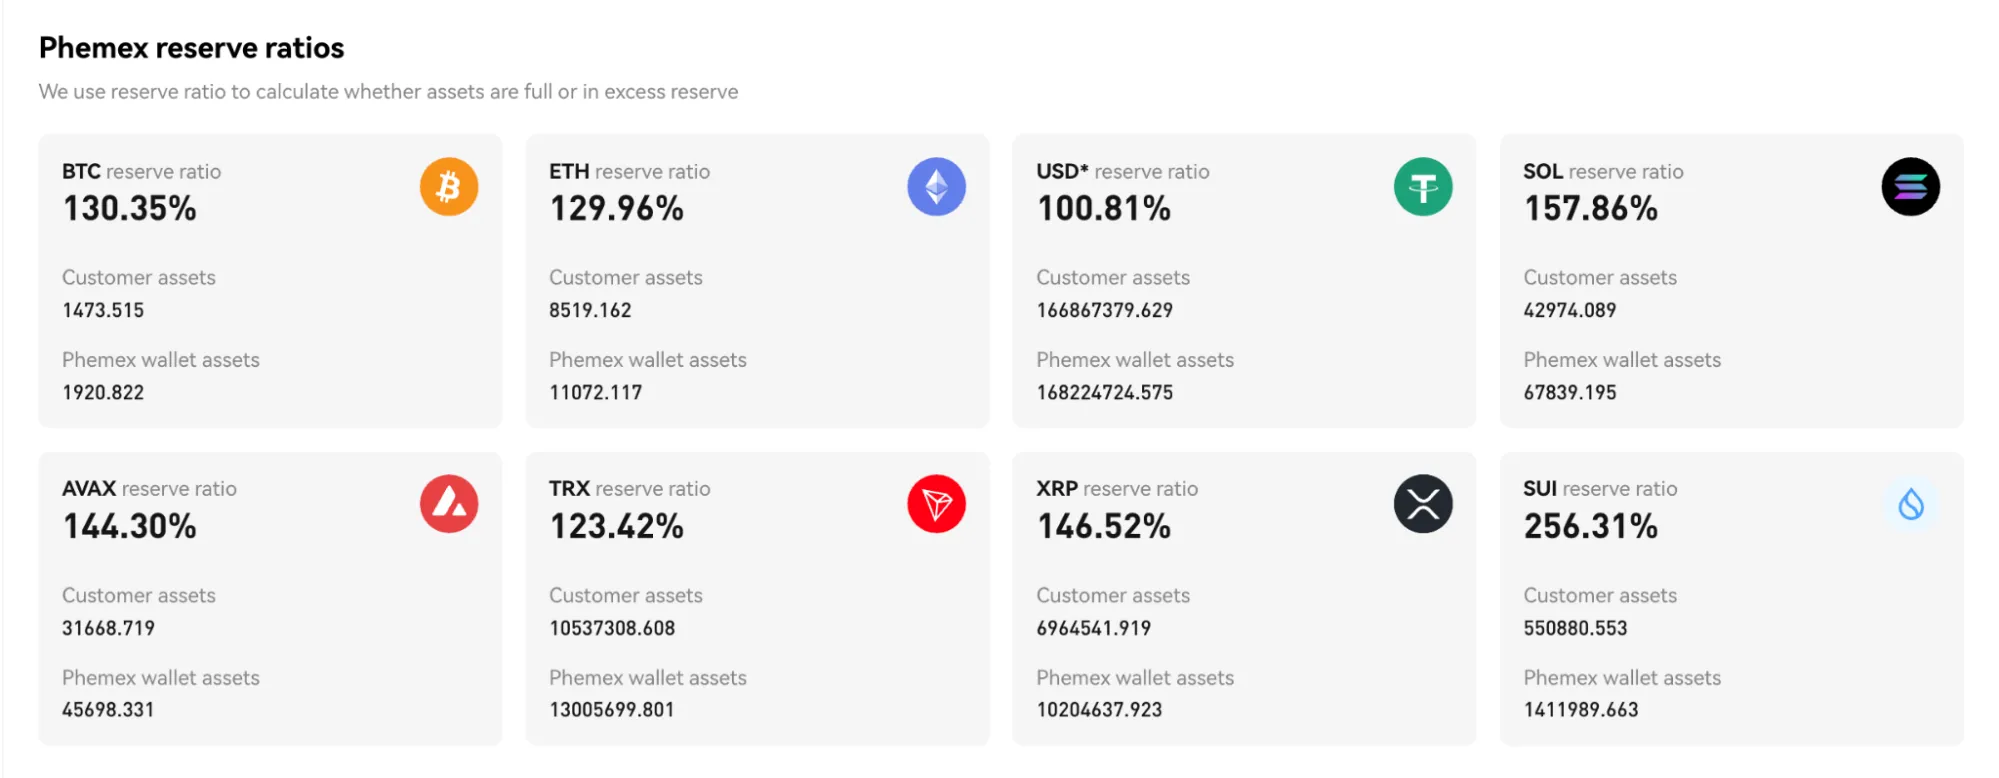
Task: Select USD wallet assets value 168224724.575
Action: pos(1104,392)
